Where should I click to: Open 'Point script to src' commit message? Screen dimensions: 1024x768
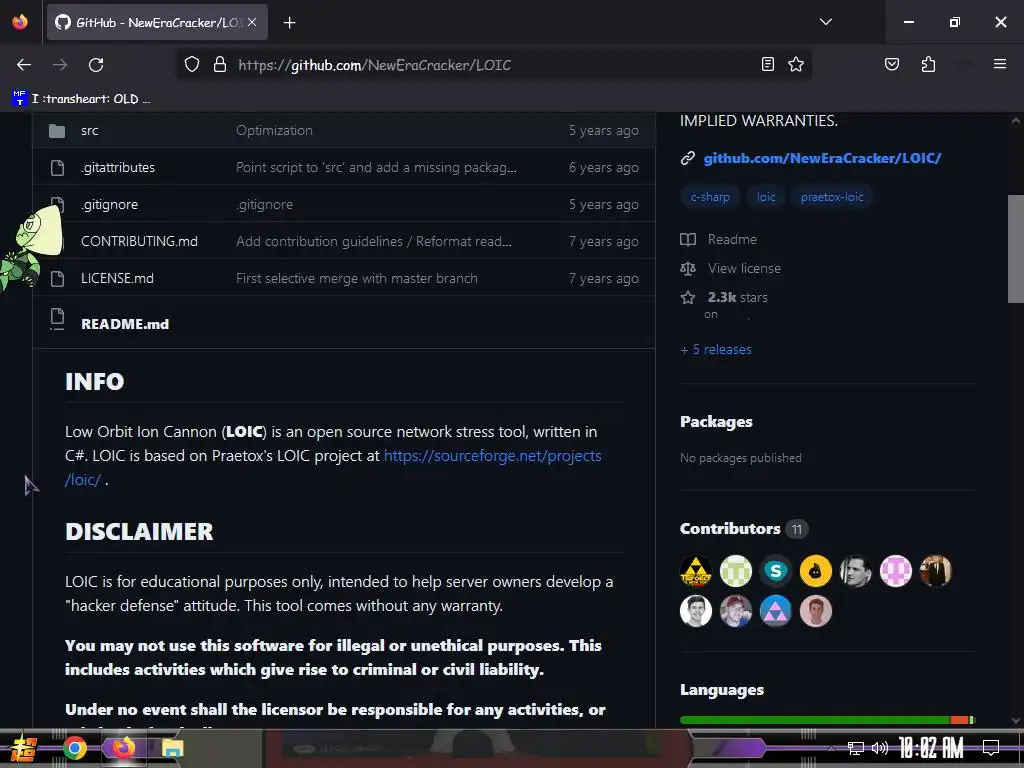click(376, 167)
